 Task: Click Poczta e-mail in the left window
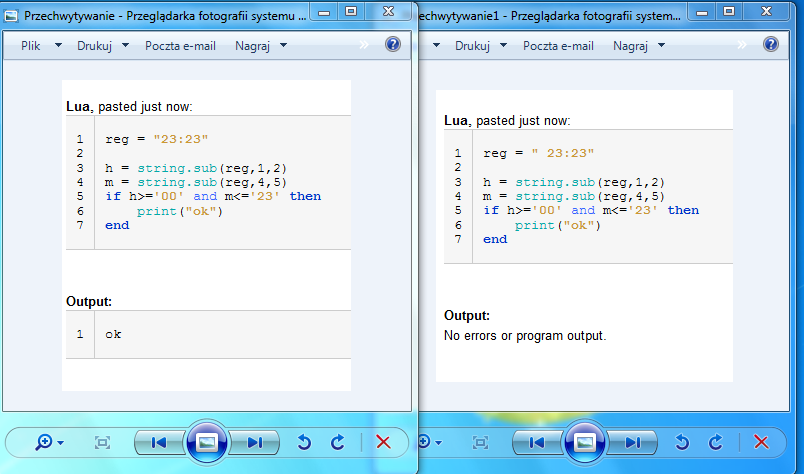pos(180,46)
